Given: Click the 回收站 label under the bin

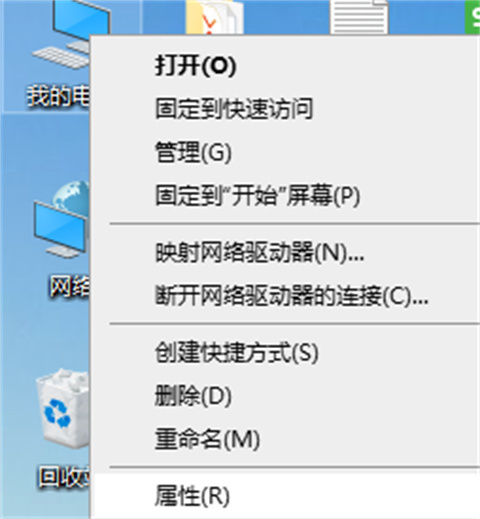Looking at the screenshot, I should [64, 477].
